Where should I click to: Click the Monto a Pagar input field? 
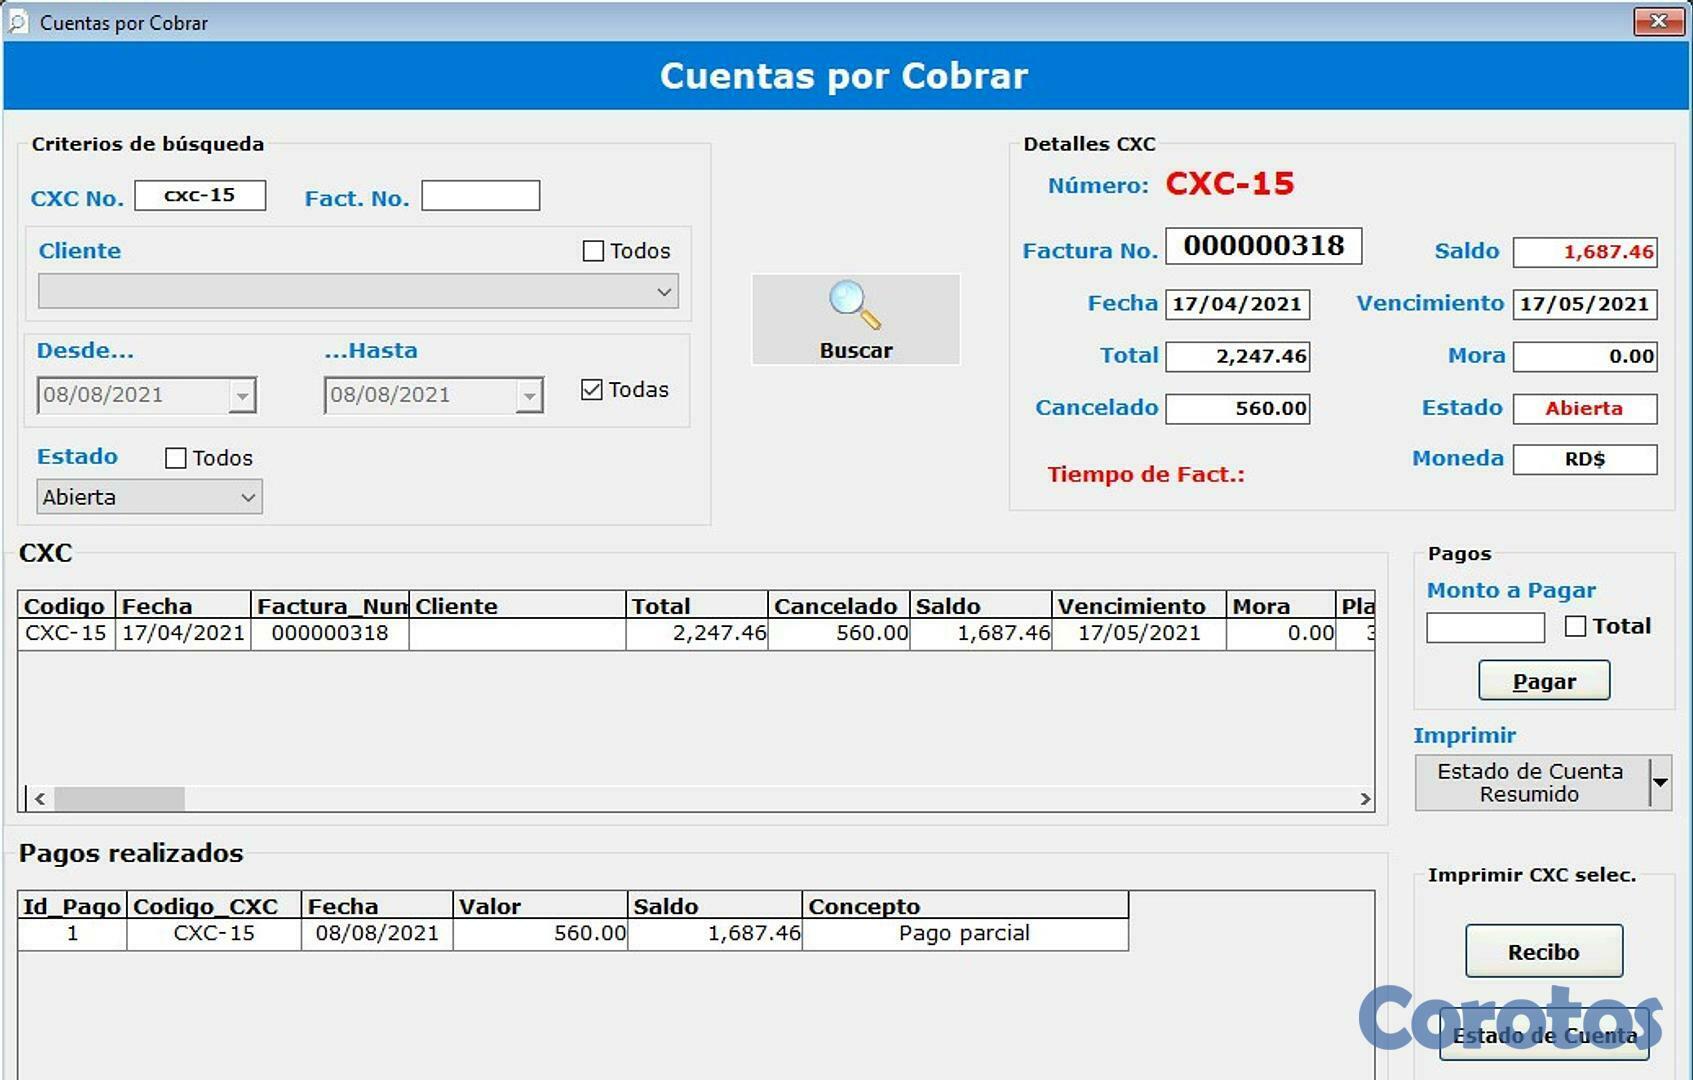click(1484, 627)
